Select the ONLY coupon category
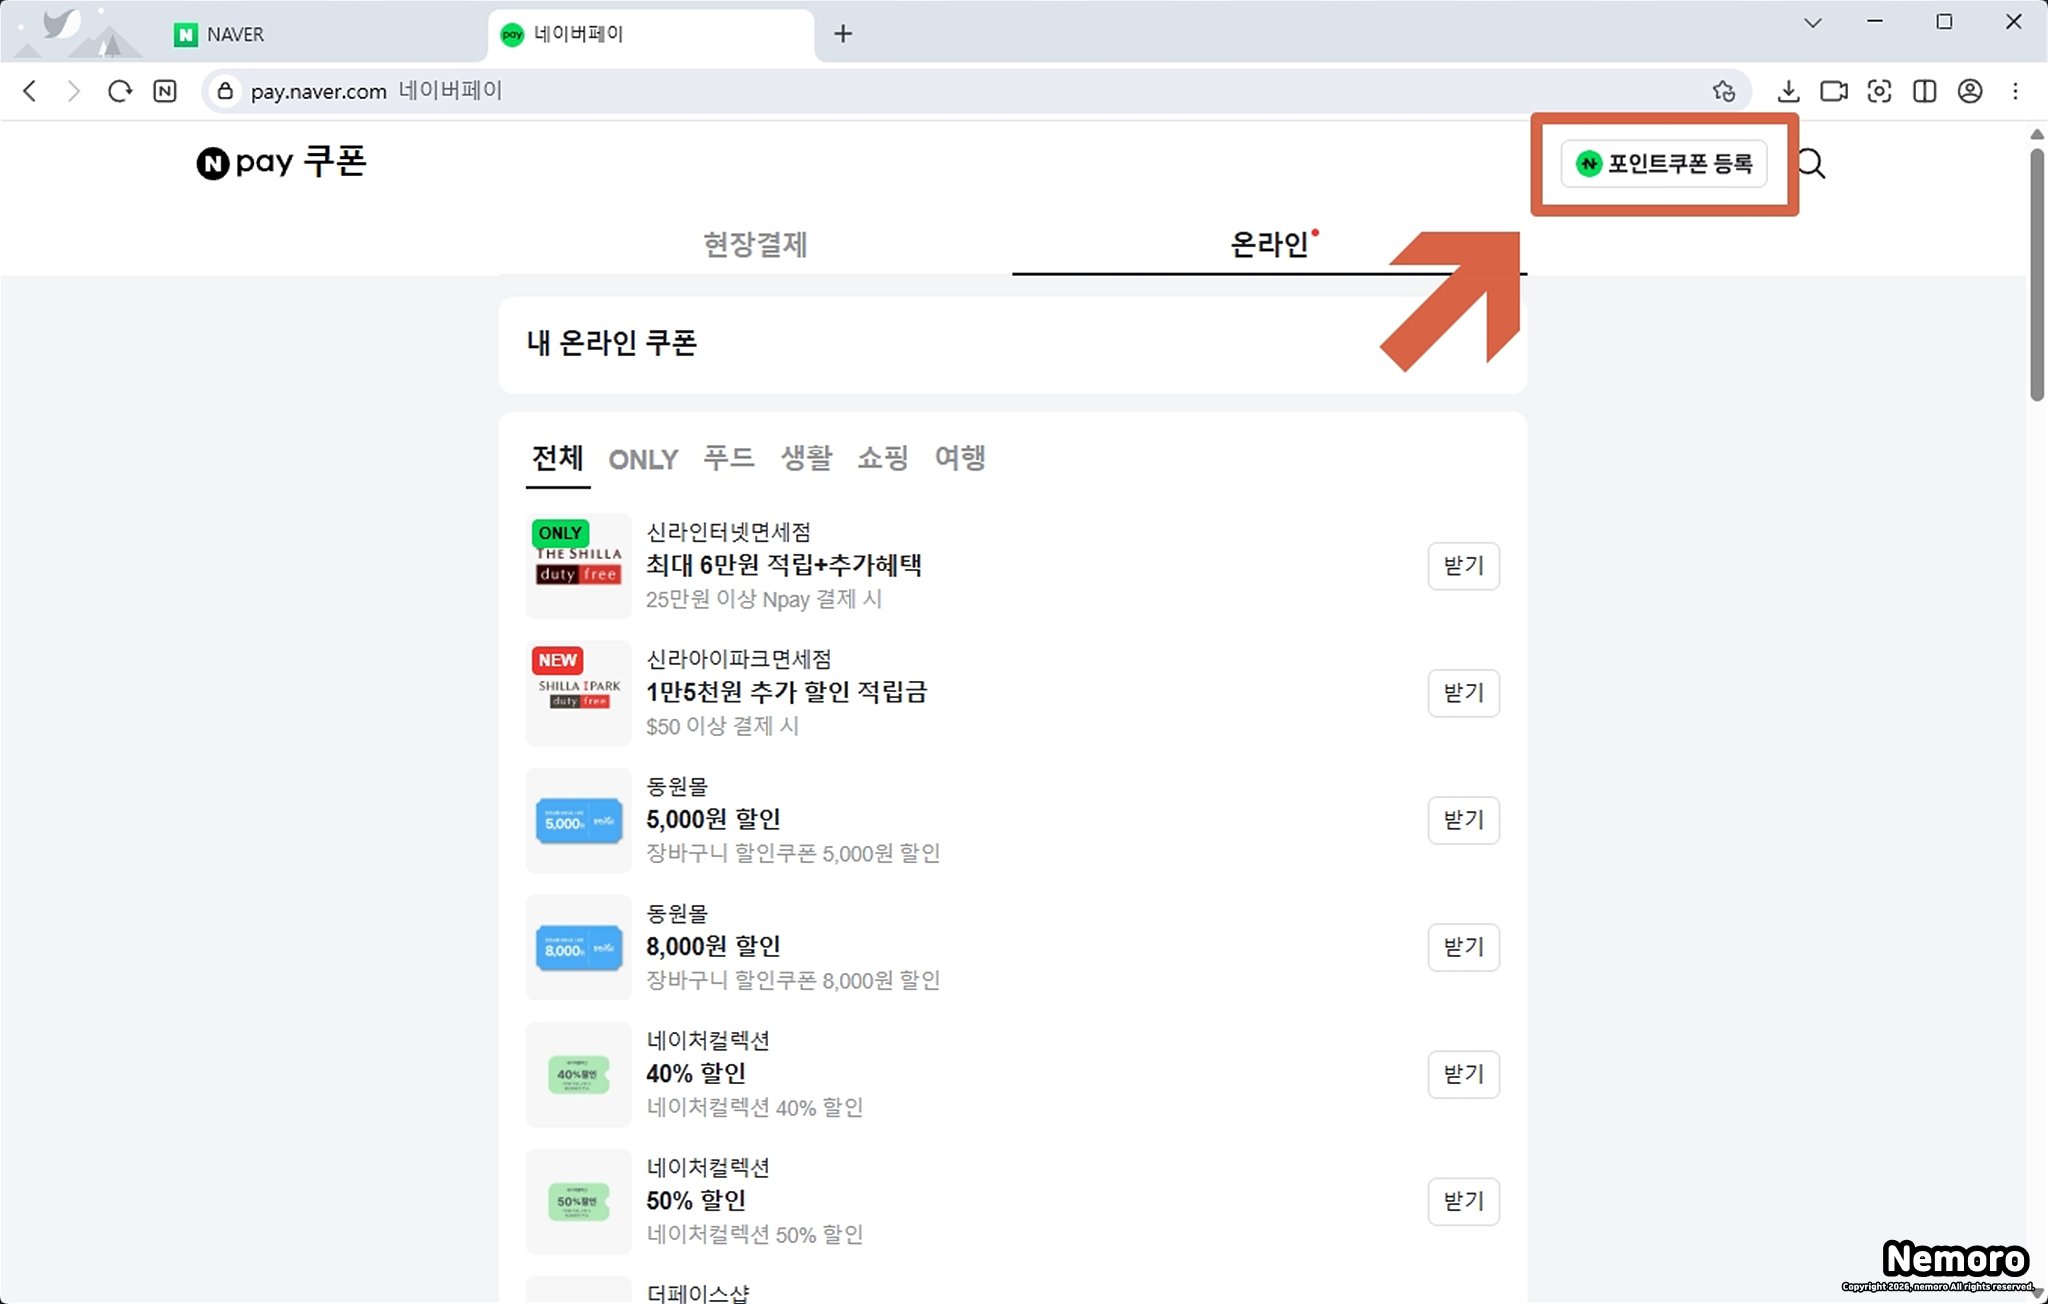 [x=643, y=459]
